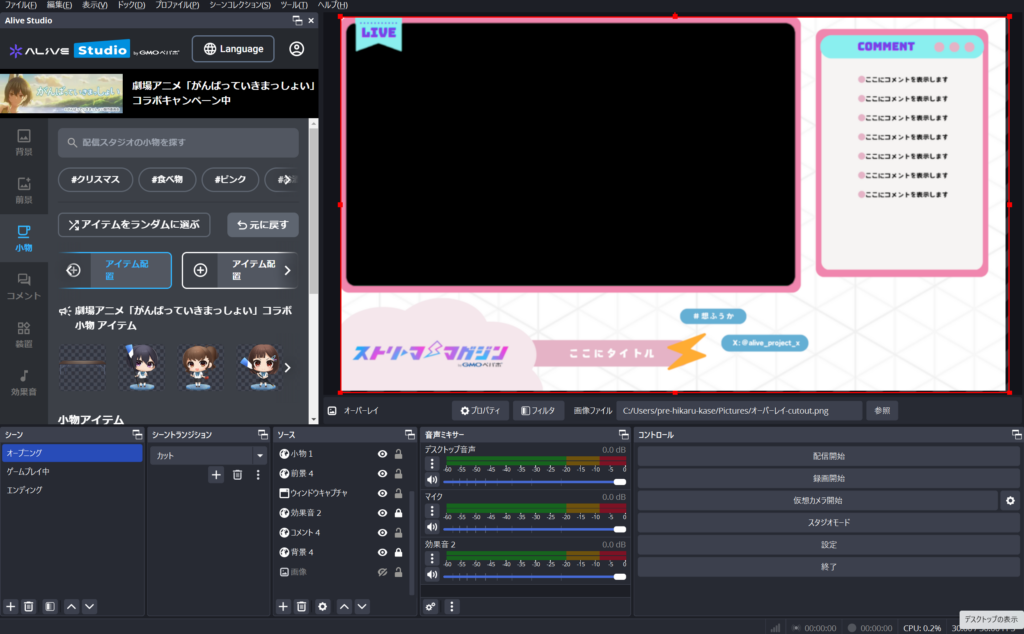Open advanced audio properties gears icon
The image size is (1024, 634).
click(430, 607)
